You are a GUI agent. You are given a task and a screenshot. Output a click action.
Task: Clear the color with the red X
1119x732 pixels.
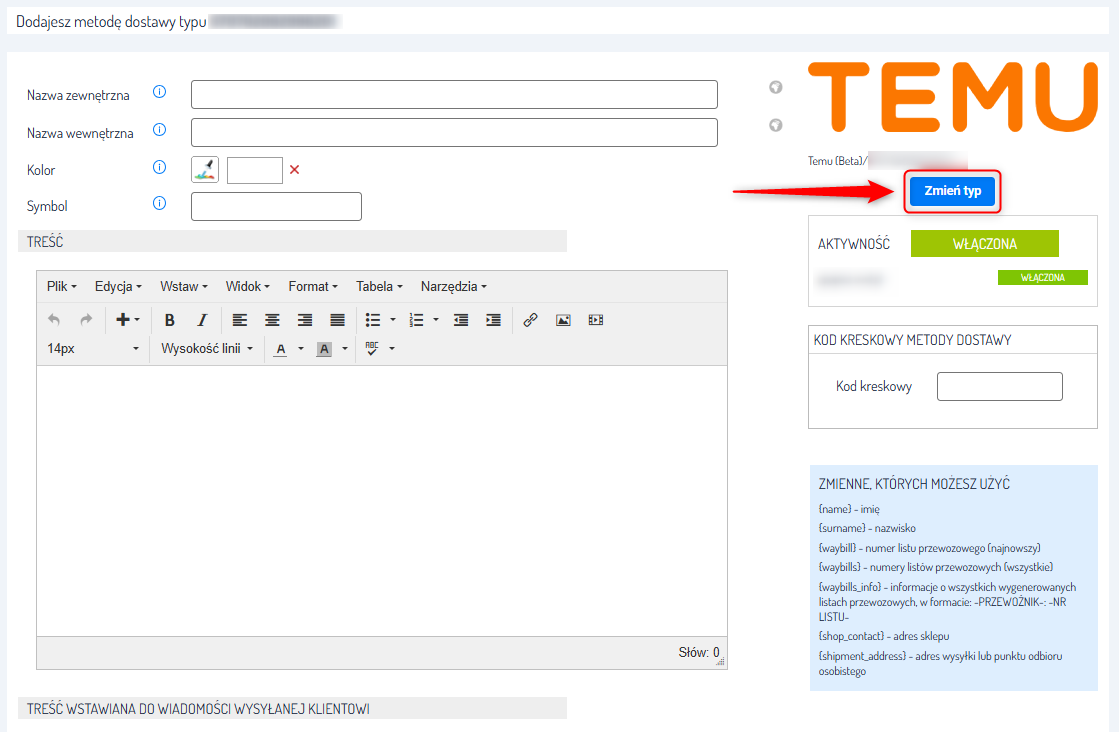coord(294,170)
